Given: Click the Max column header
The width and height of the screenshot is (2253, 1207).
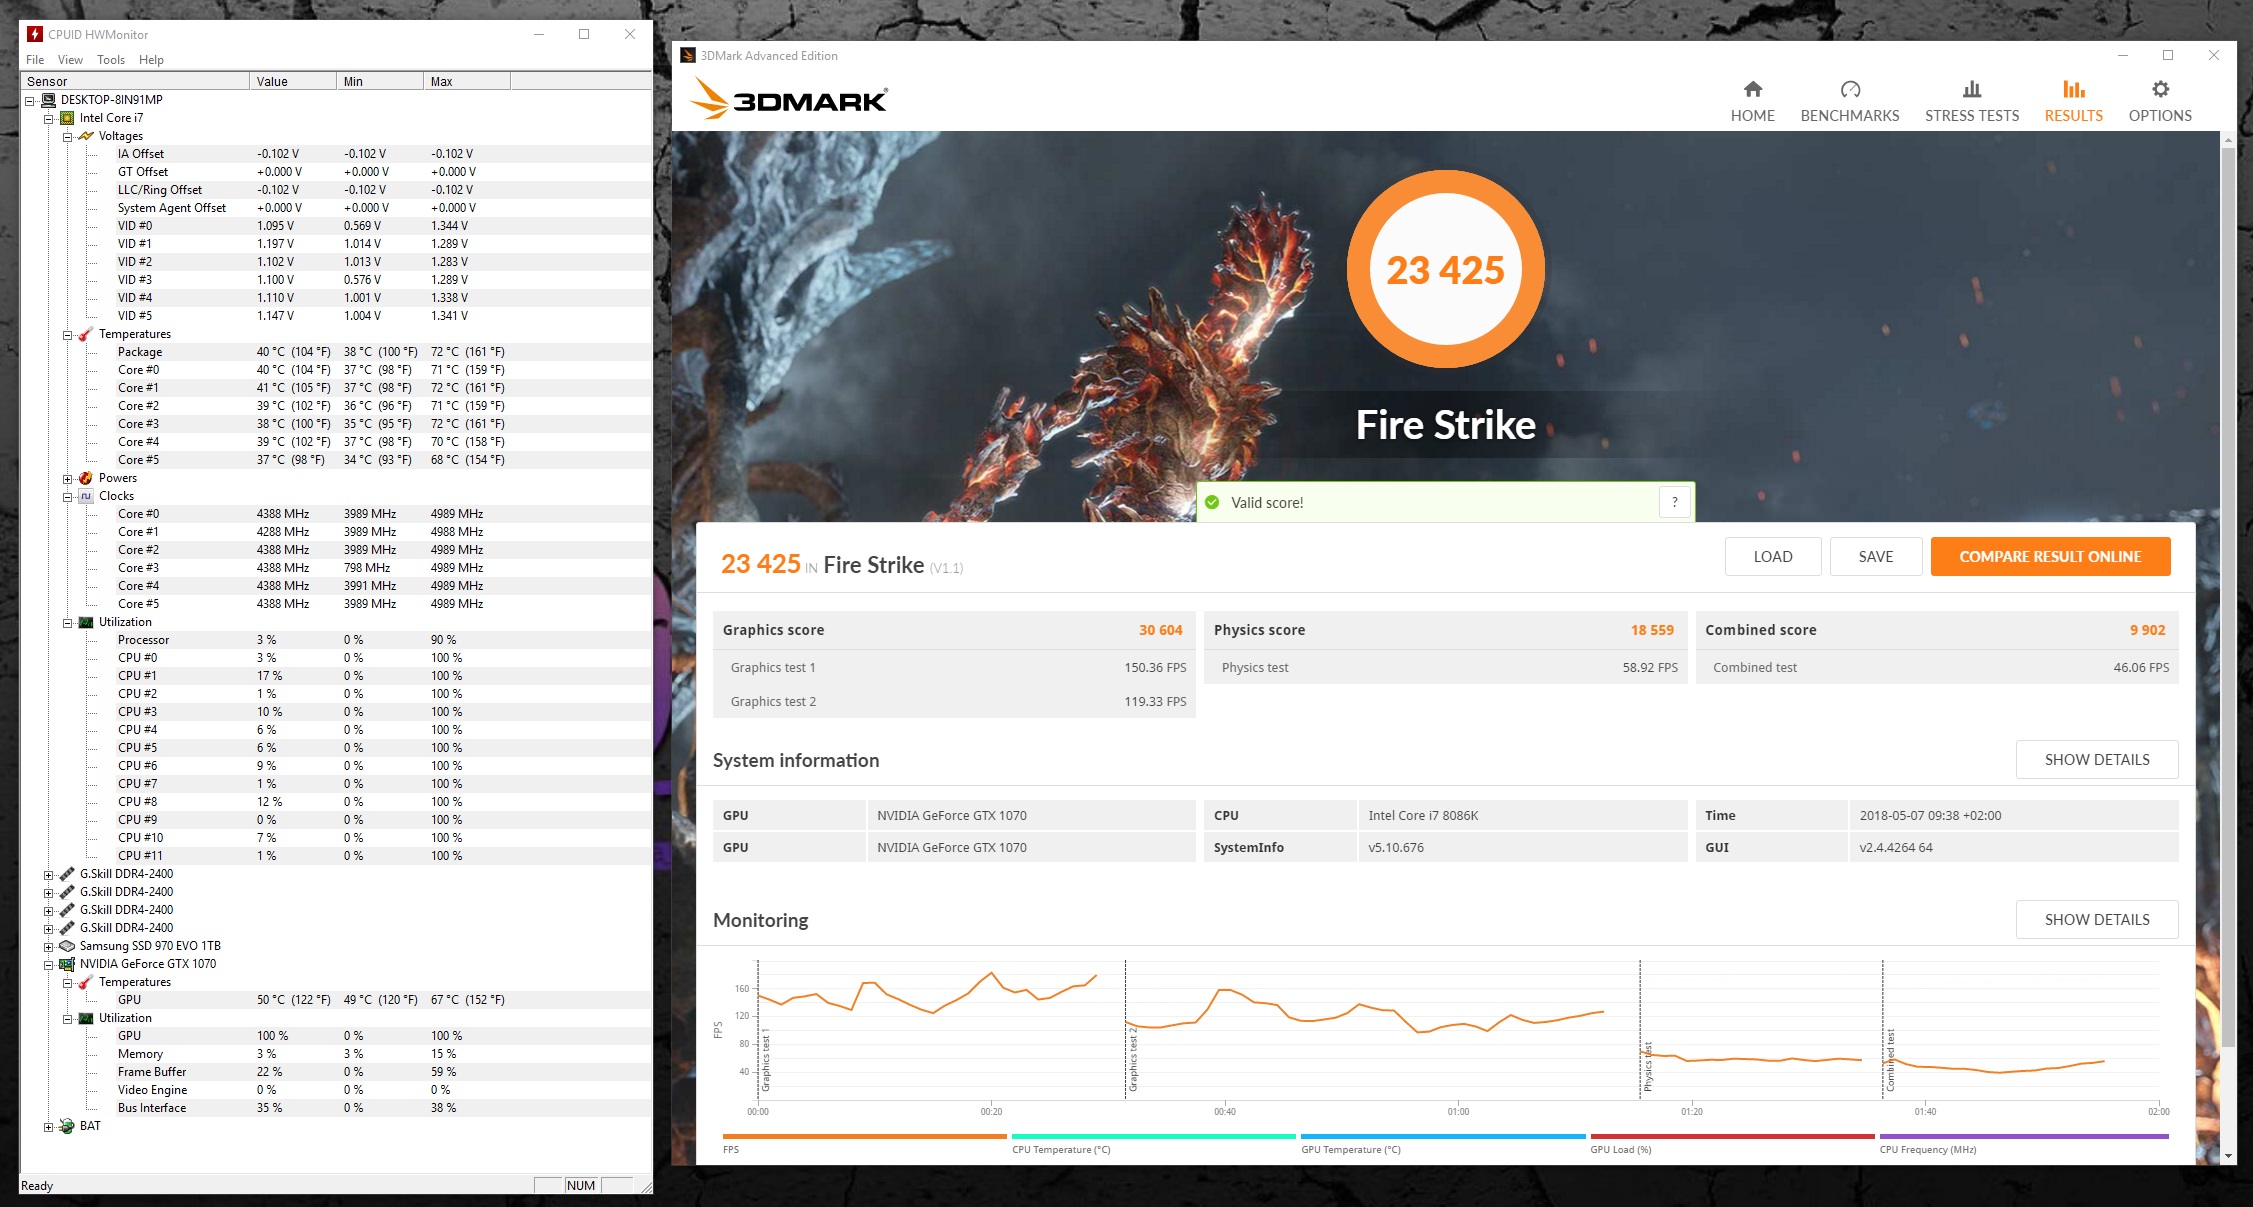Looking at the screenshot, I should pos(467,81).
